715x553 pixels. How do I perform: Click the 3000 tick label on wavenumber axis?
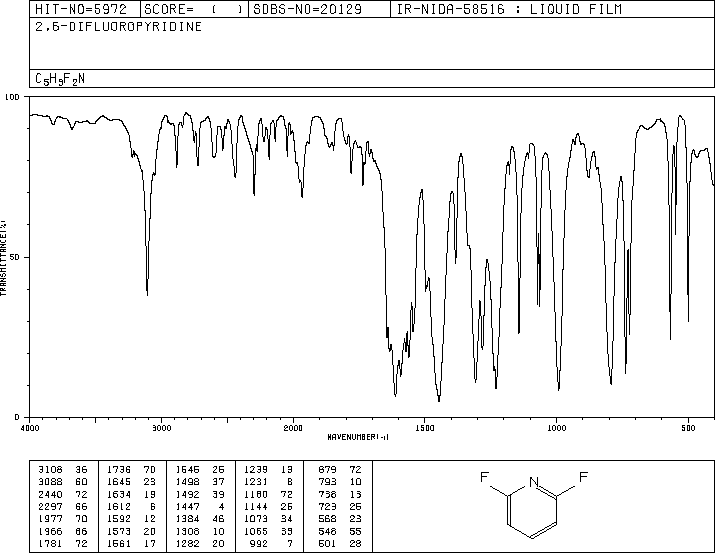161,428
